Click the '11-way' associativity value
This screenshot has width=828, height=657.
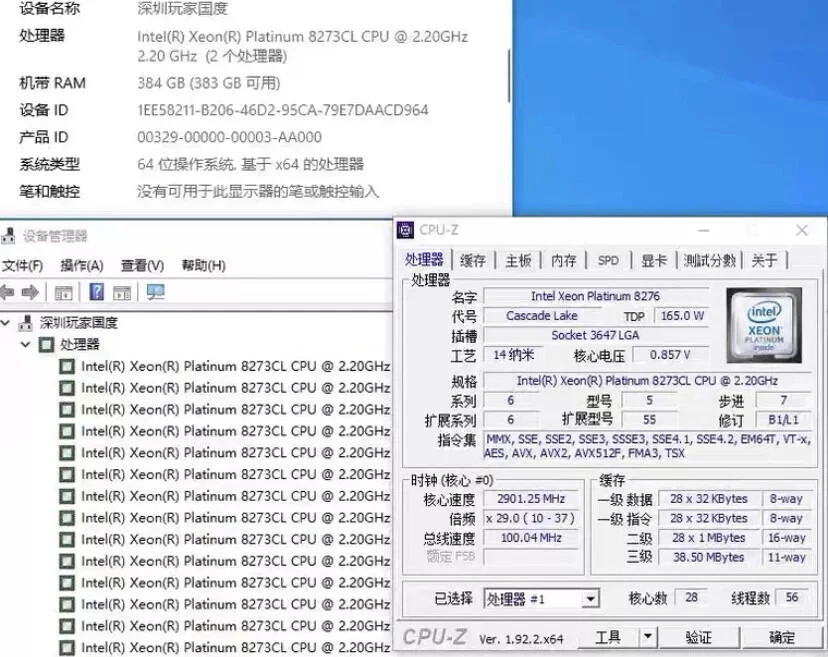(x=786, y=557)
